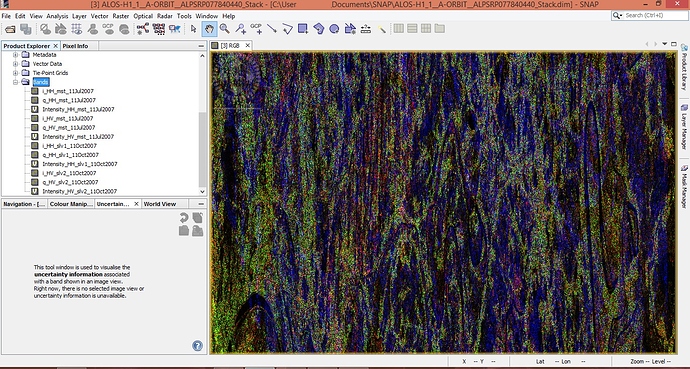Activate the panning hand tool
690x369 pixels.
click(x=209, y=29)
